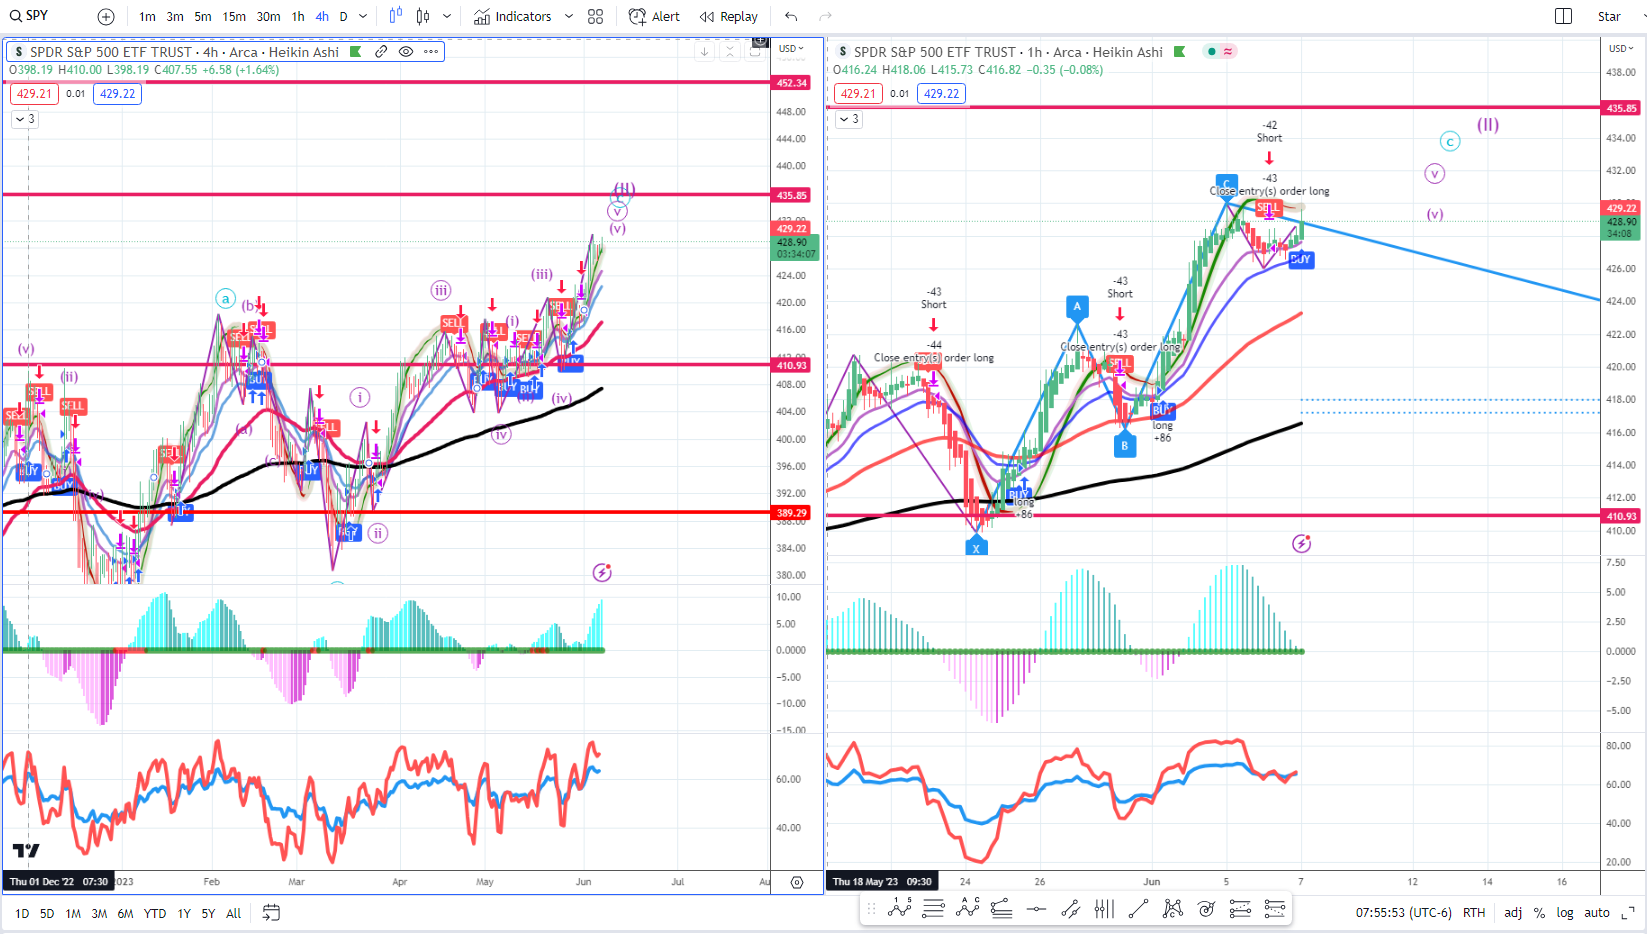1647x934 pixels.
Task: Click the green flag on right chart legend
Action: [x=1179, y=52]
